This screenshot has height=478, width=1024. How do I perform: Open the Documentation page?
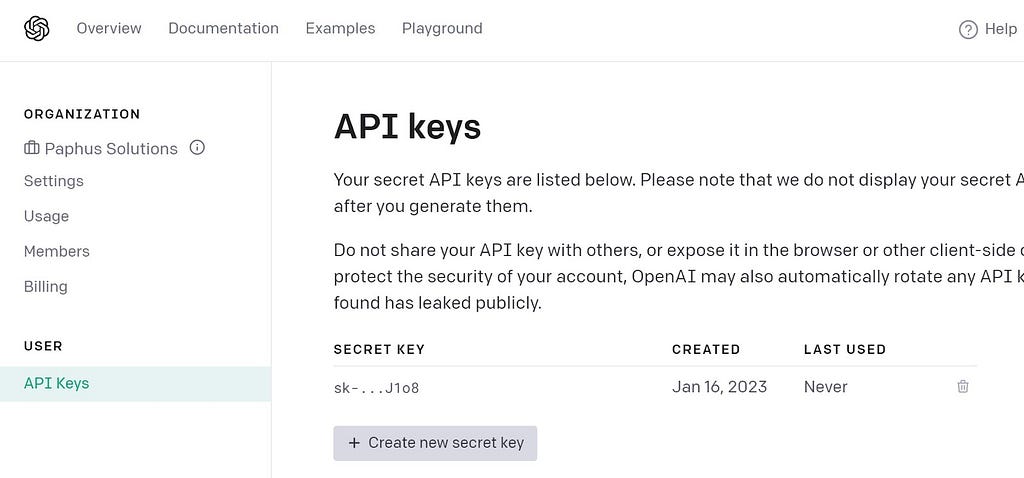coord(223,29)
